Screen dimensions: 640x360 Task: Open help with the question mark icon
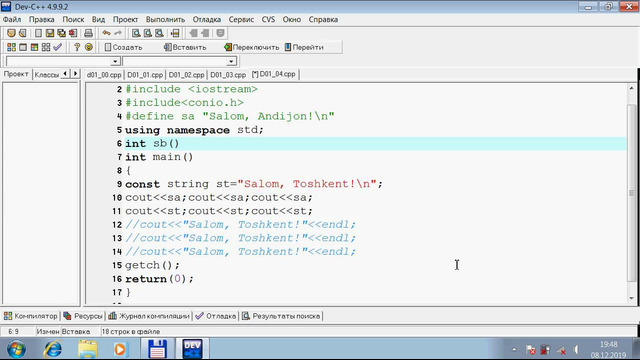pos(77,47)
